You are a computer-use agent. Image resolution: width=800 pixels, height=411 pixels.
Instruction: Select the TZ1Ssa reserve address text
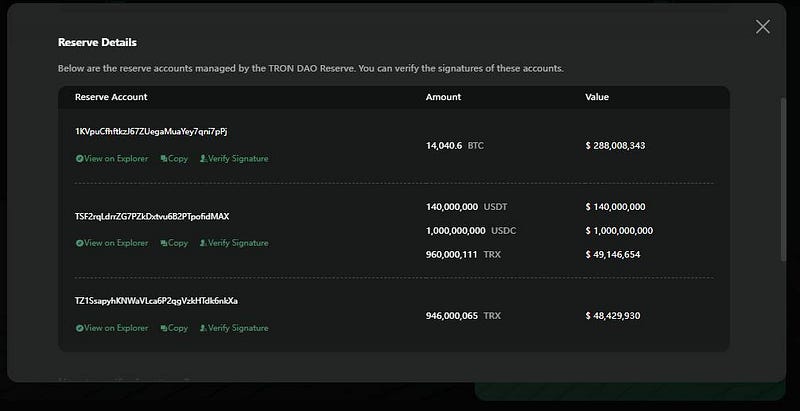tap(156, 301)
